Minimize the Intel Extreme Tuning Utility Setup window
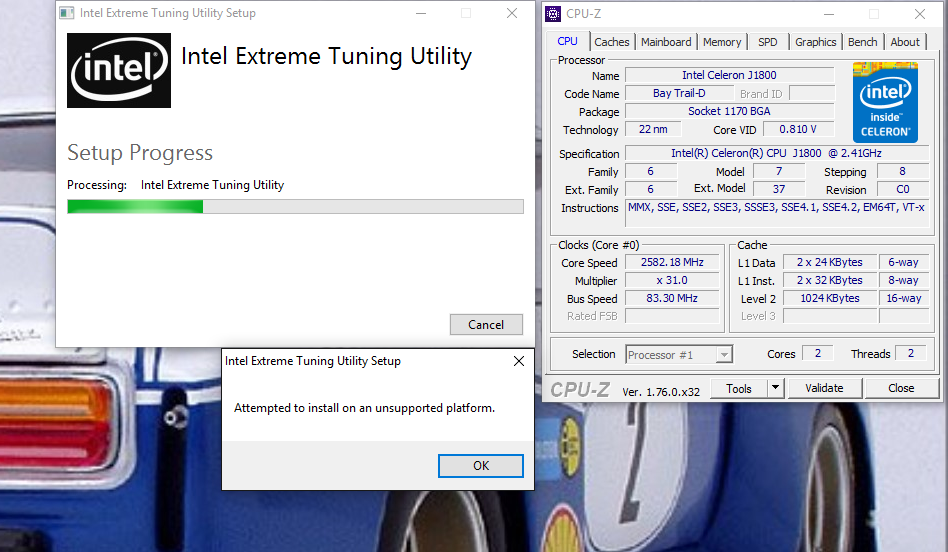The height and width of the screenshot is (552, 948). point(421,13)
